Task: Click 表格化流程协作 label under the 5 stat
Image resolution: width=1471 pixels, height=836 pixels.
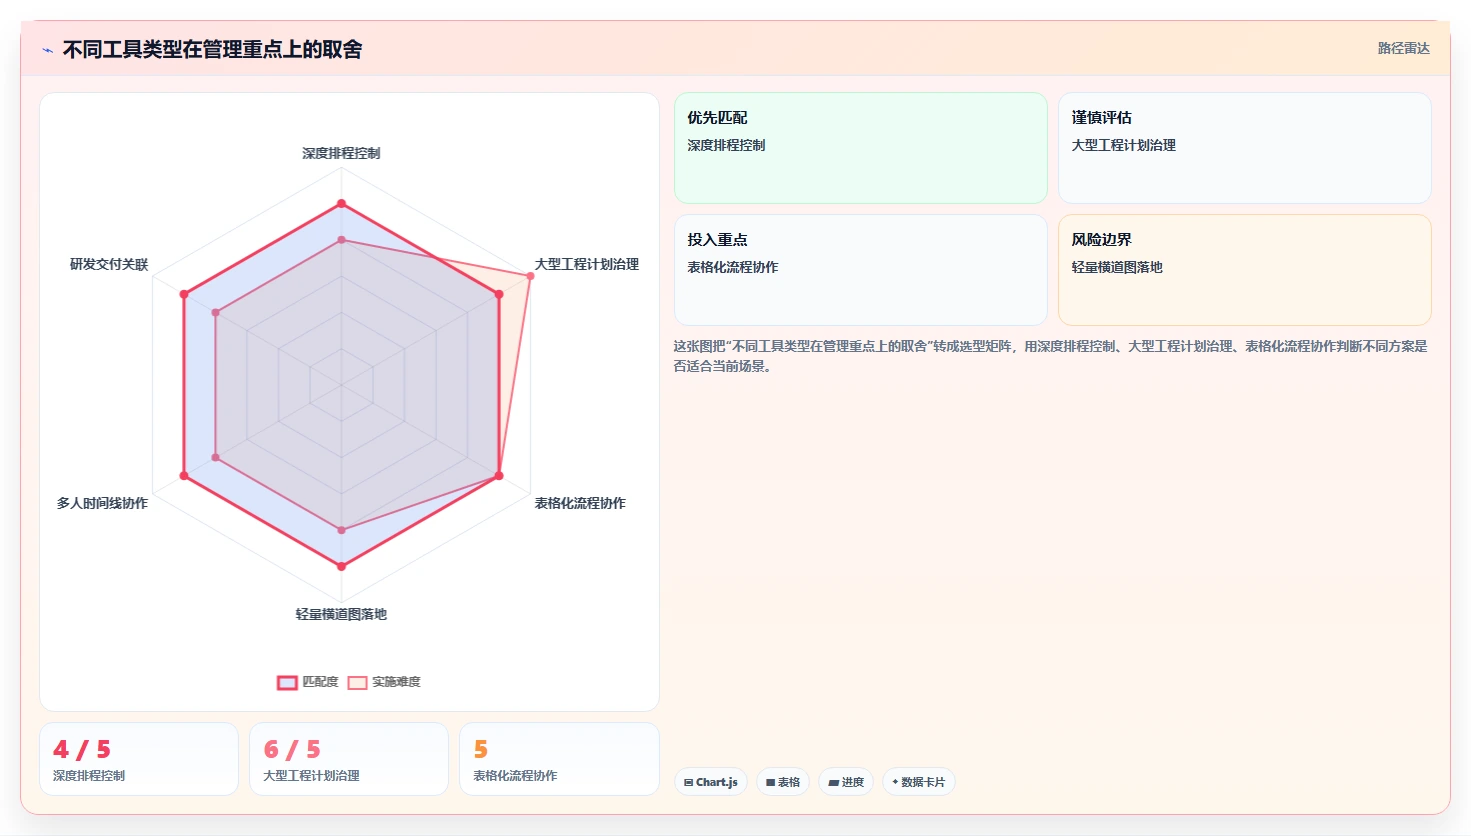Action: (x=515, y=776)
